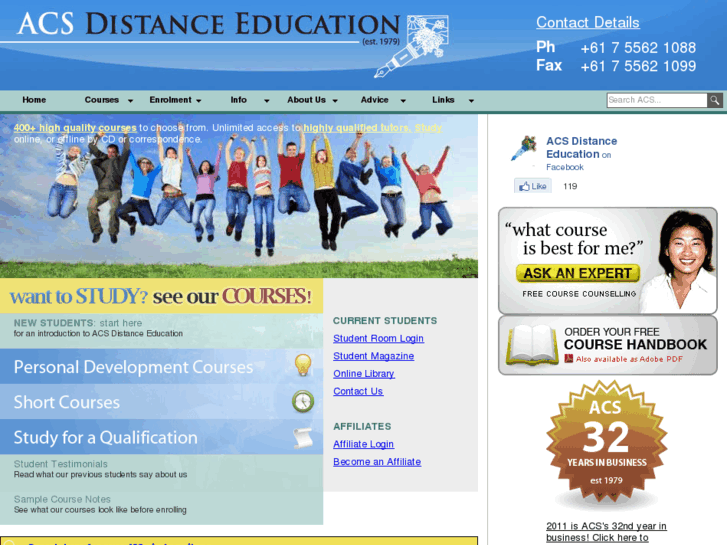Image resolution: width=727 pixels, height=545 pixels.
Task: Click the jumping people hero image
Action: click(x=239, y=196)
